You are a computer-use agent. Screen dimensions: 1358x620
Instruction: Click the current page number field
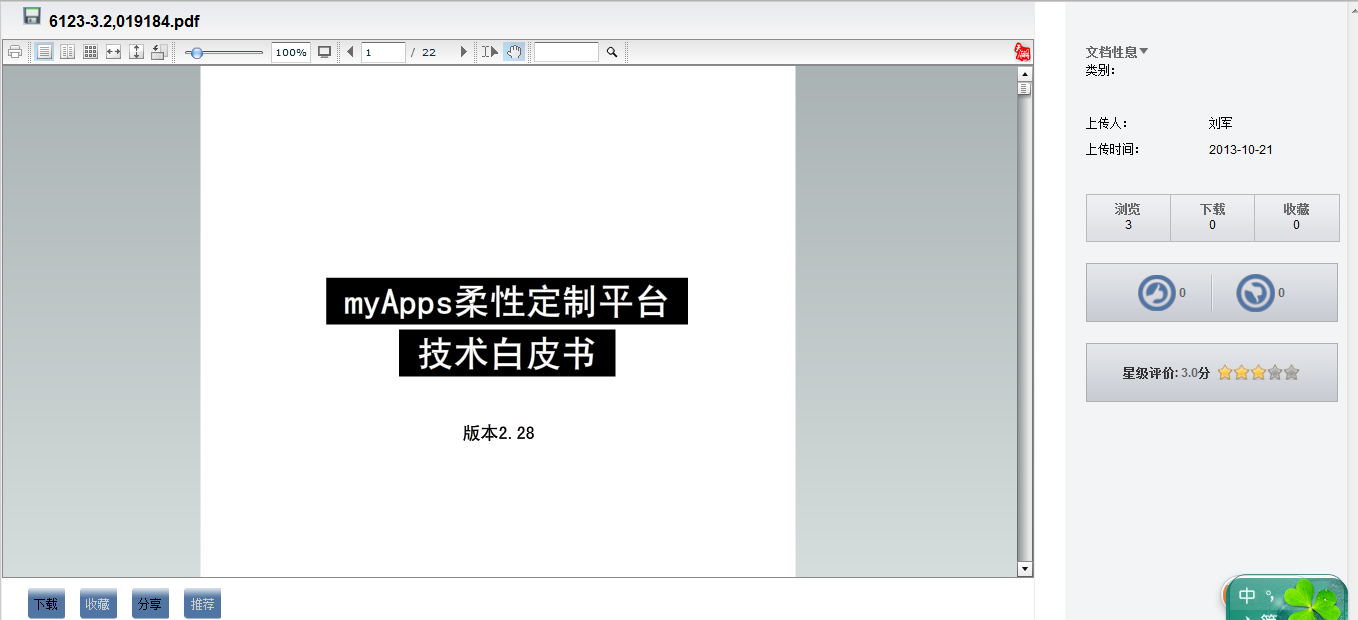(x=383, y=52)
